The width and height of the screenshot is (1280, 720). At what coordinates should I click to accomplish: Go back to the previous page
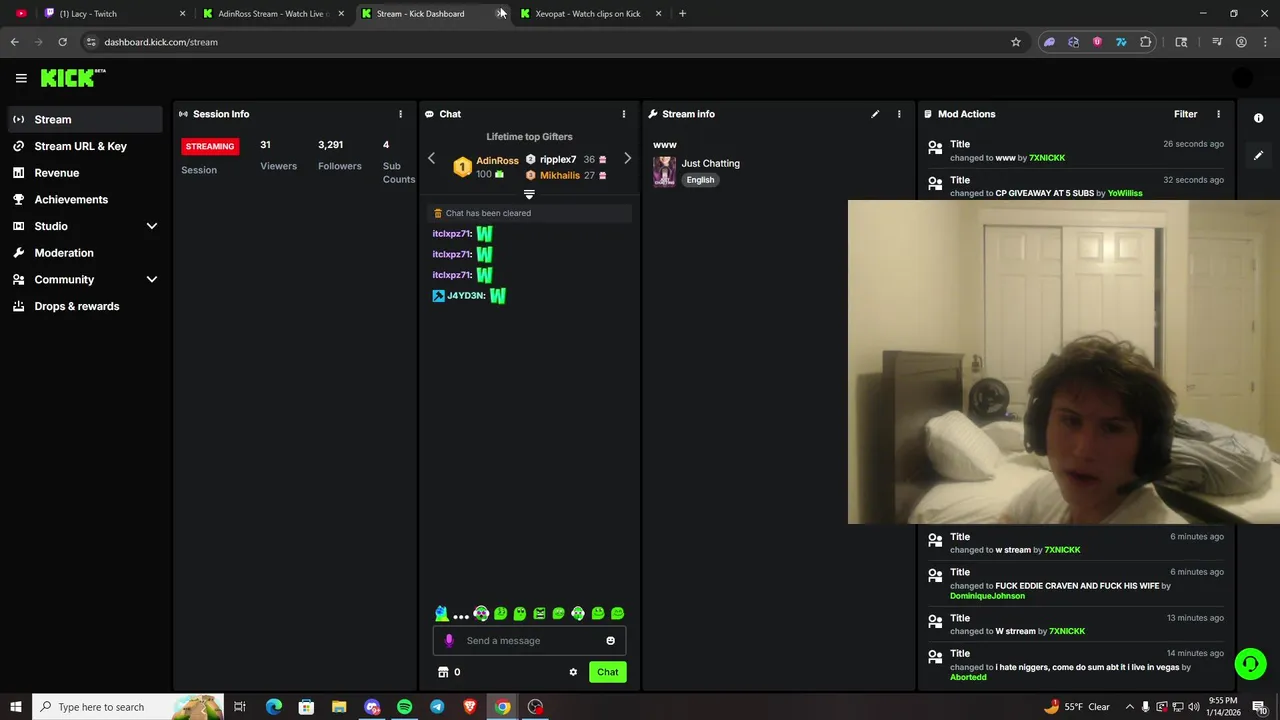click(15, 42)
